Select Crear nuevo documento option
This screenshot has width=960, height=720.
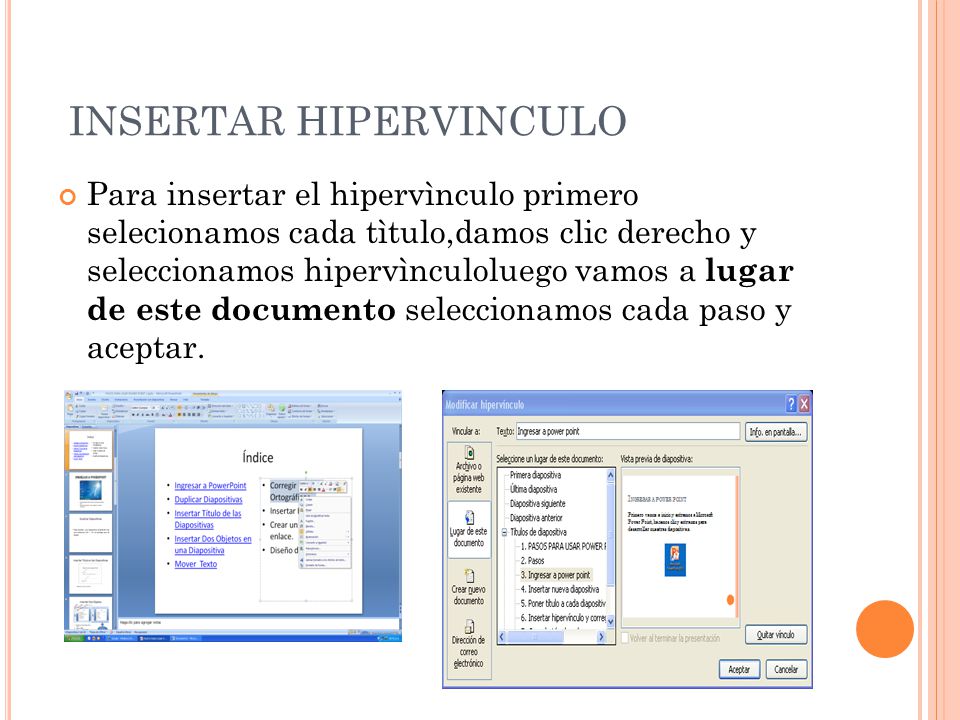tap(468, 587)
